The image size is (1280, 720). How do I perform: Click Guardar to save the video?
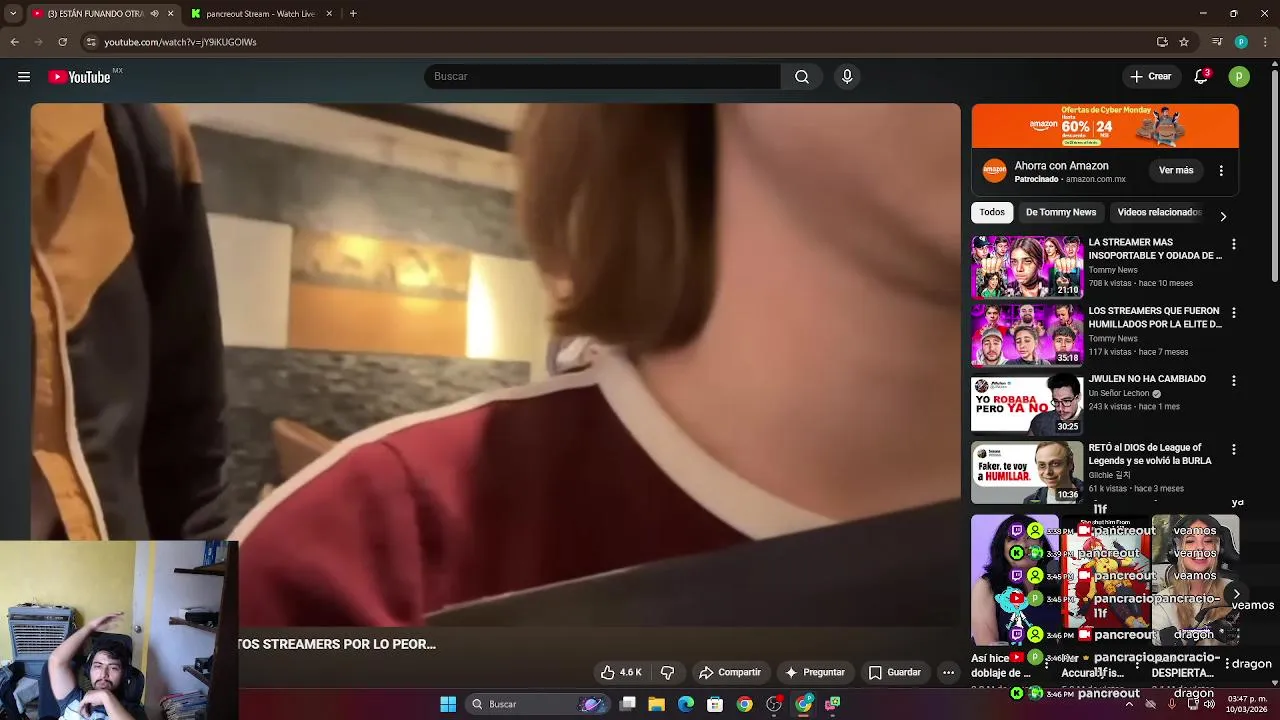(x=895, y=672)
